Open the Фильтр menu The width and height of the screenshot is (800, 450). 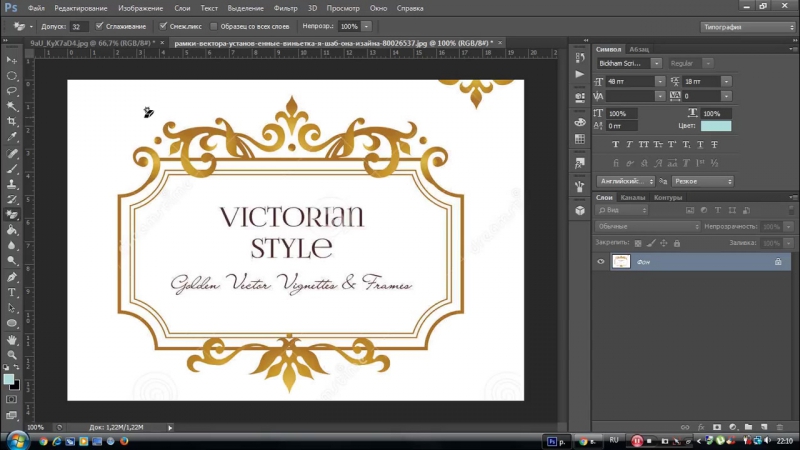coord(285,8)
